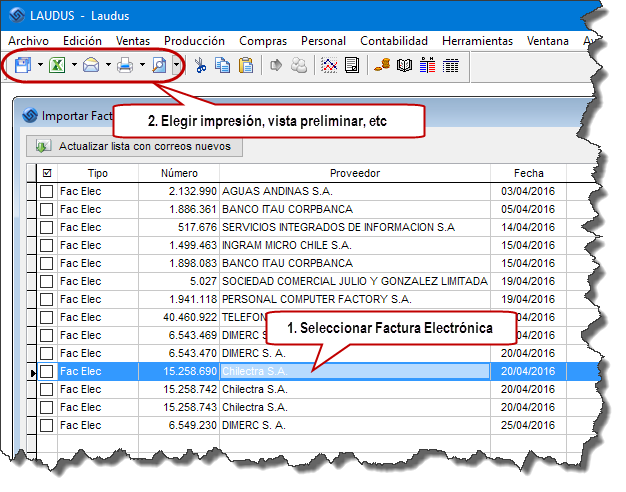Screen dimensions: 626x492
Task: Expand the Excel export dropdown arrow
Action: pyautogui.click(x=74, y=65)
